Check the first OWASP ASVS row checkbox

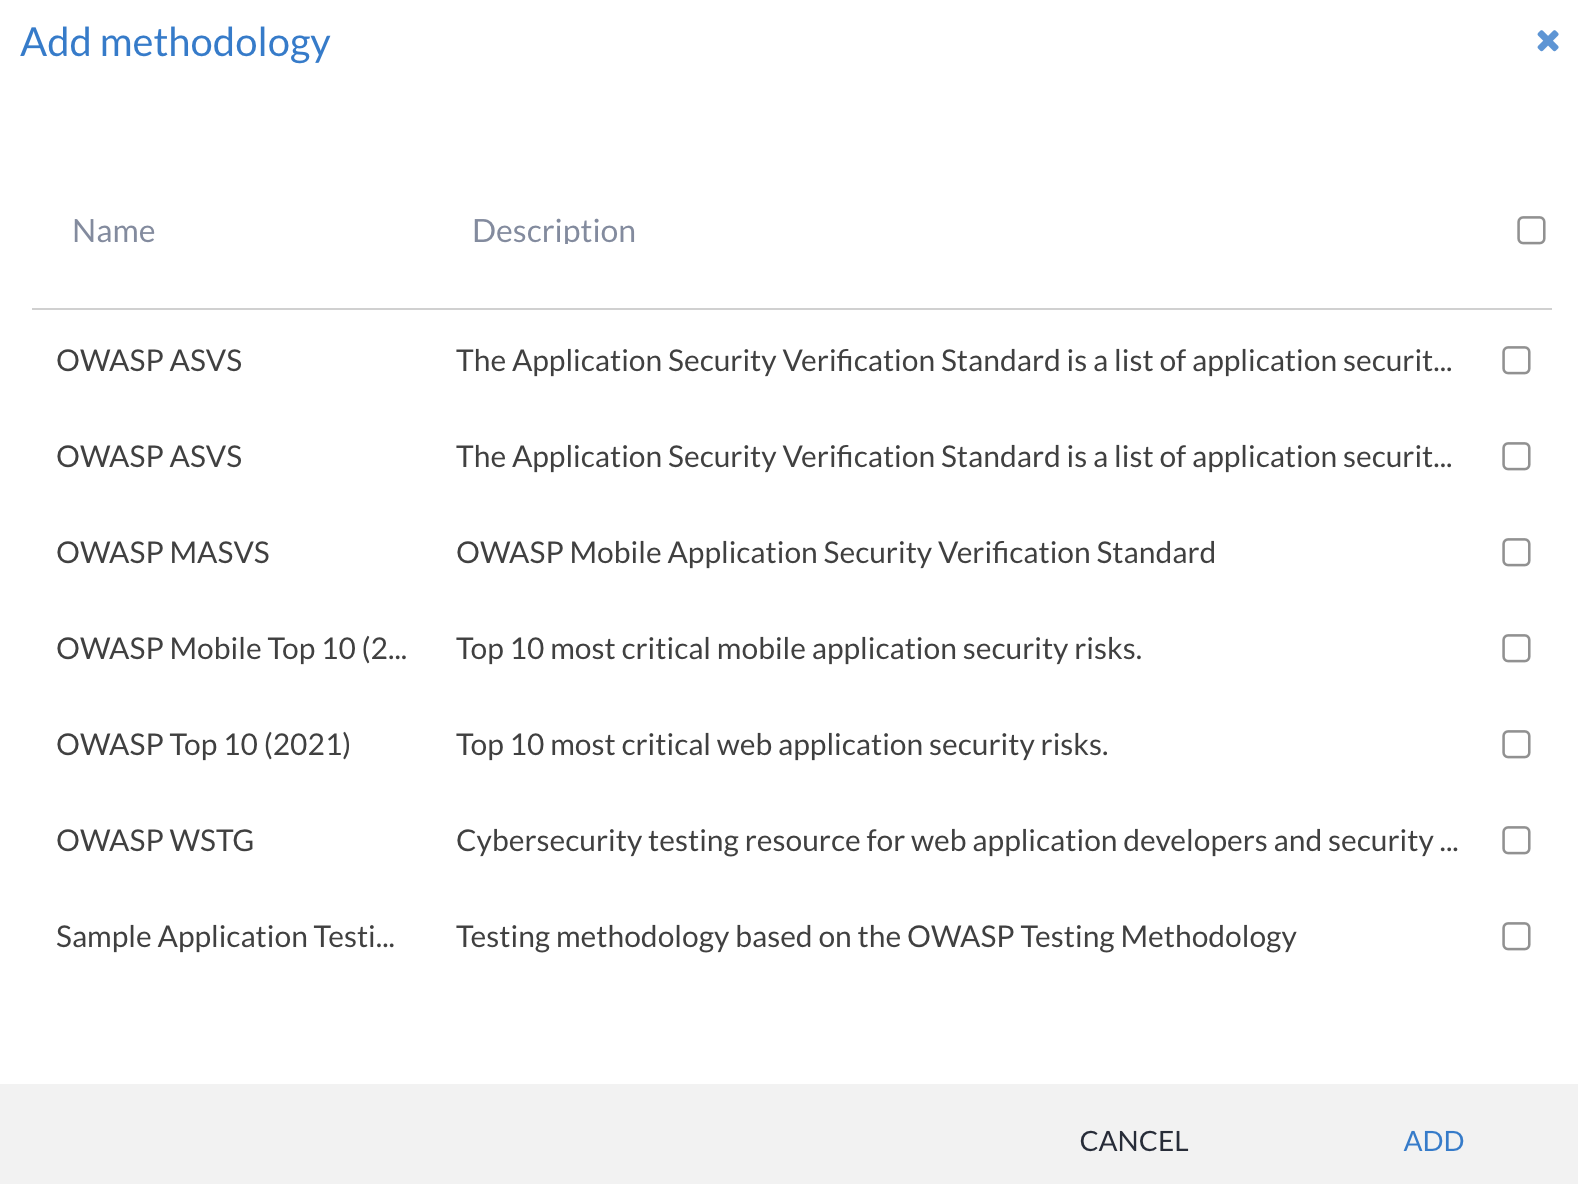pos(1516,361)
